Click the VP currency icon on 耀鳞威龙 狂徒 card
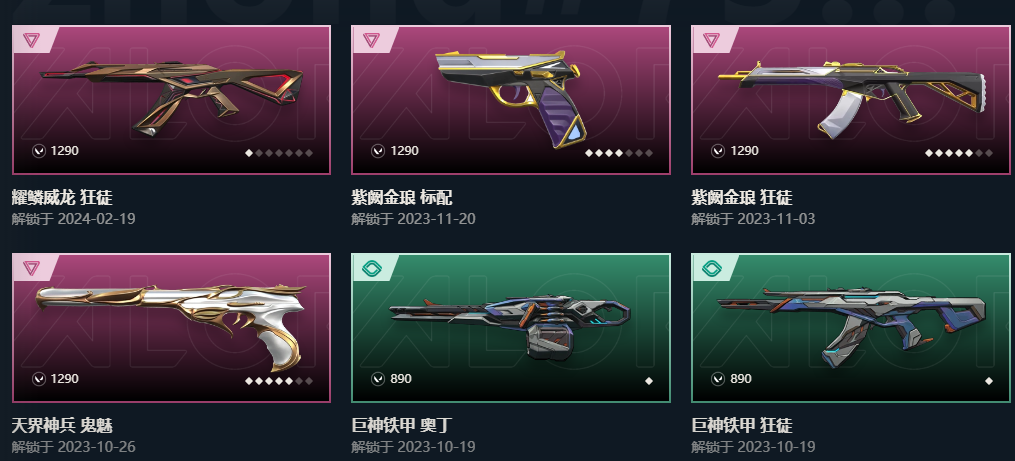The width and height of the screenshot is (1015, 461). point(39,151)
